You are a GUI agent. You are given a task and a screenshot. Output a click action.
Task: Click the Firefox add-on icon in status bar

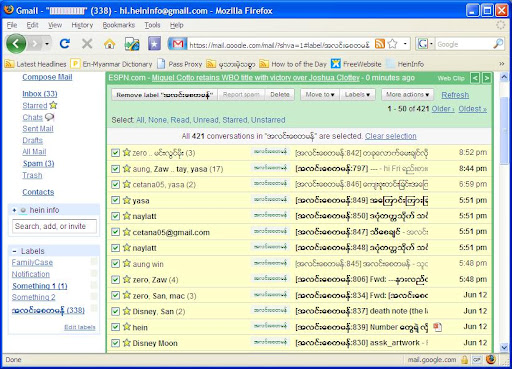tap(491, 359)
